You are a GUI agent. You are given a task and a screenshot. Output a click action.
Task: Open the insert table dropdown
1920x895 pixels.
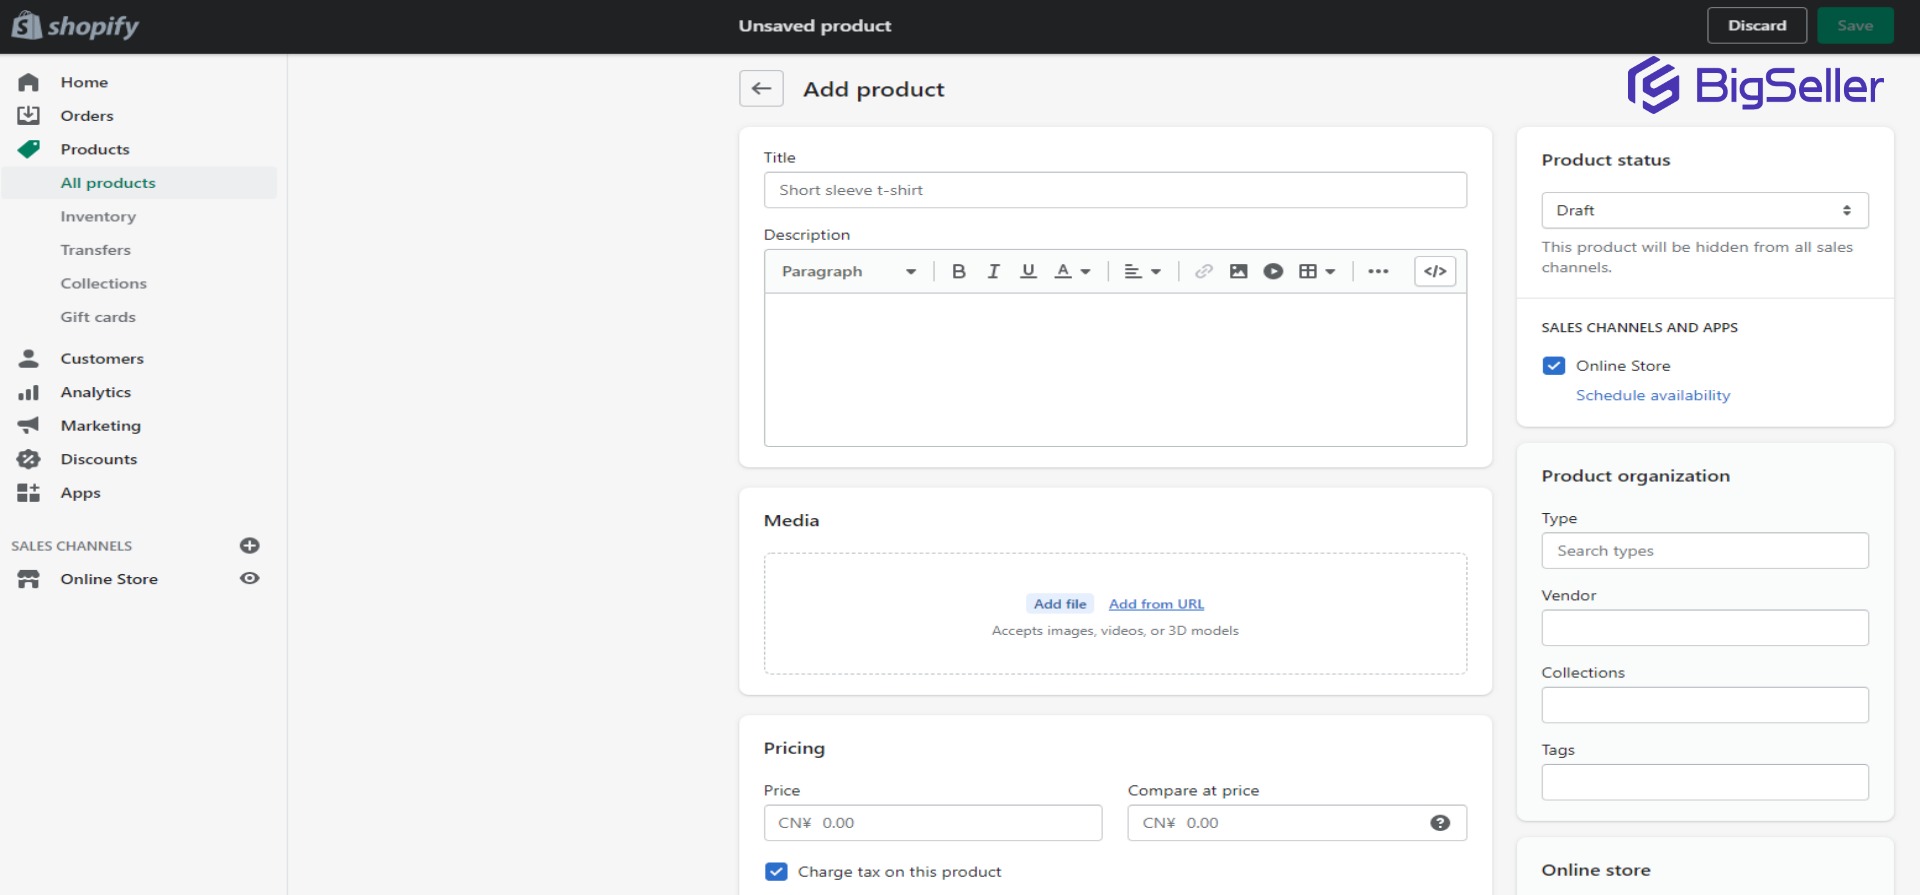(1316, 271)
